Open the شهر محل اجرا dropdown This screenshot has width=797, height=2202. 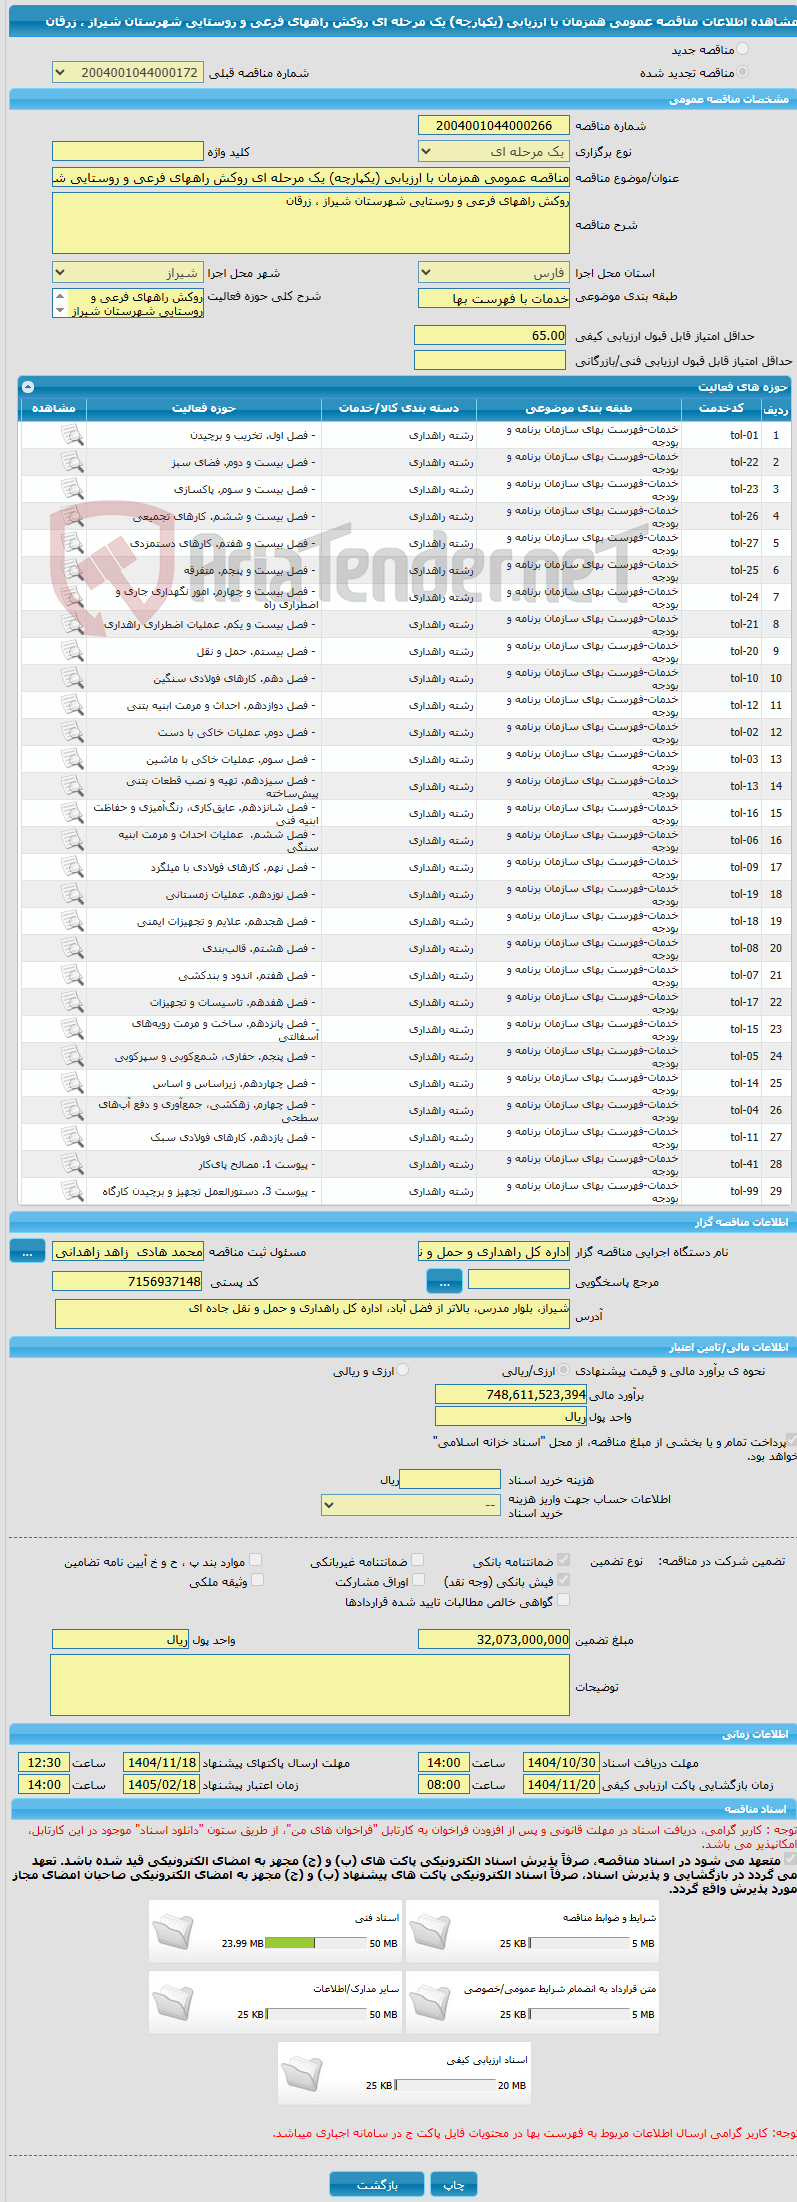[x=127, y=272]
